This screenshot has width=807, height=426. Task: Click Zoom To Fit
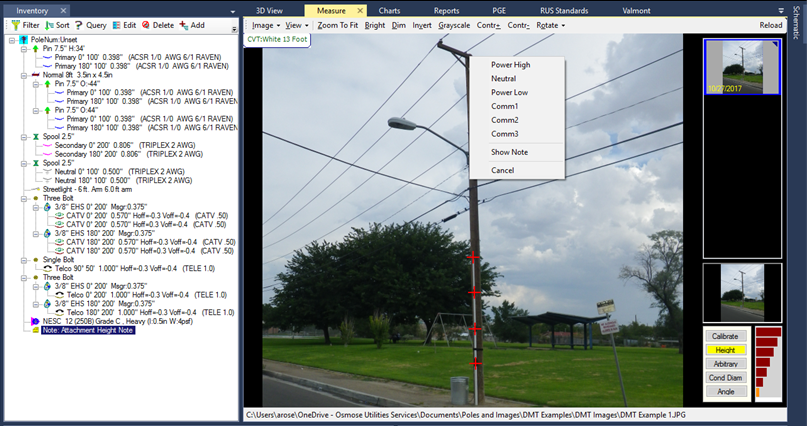(338, 25)
